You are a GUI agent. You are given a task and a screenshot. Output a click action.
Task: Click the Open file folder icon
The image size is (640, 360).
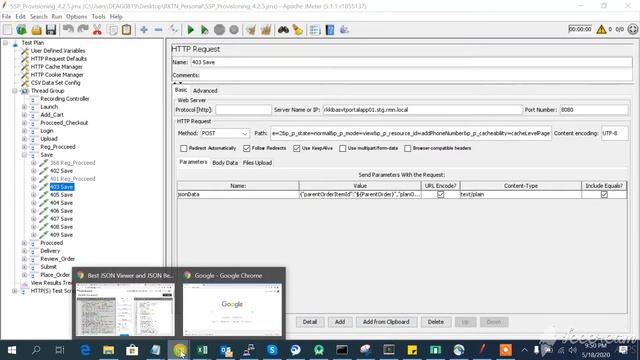[x=36, y=29]
